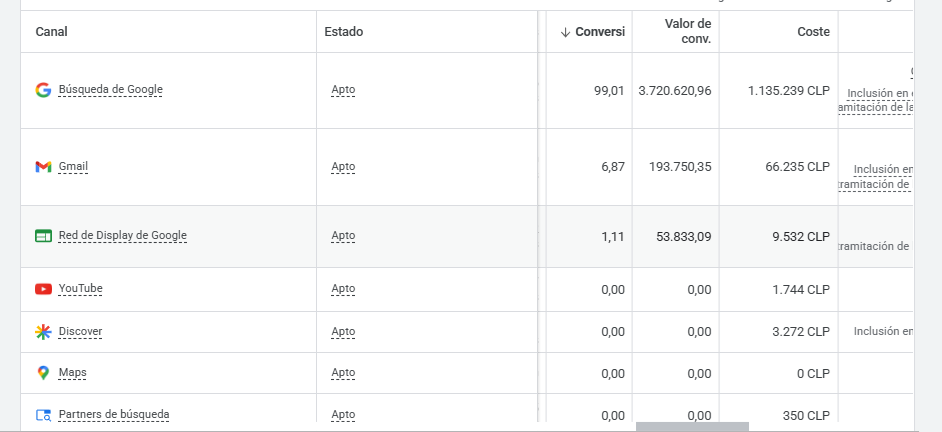Open the Gmail channel link
Image resolution: width=942 pixels, height=432 pixels.
pyautogui.click(x=73, y=167)
